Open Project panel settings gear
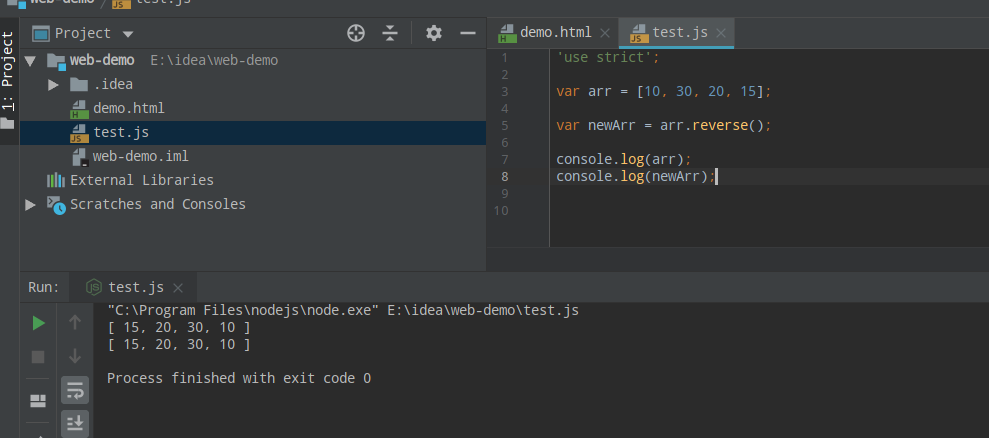989x438 pixels. [x=433, y=33]
